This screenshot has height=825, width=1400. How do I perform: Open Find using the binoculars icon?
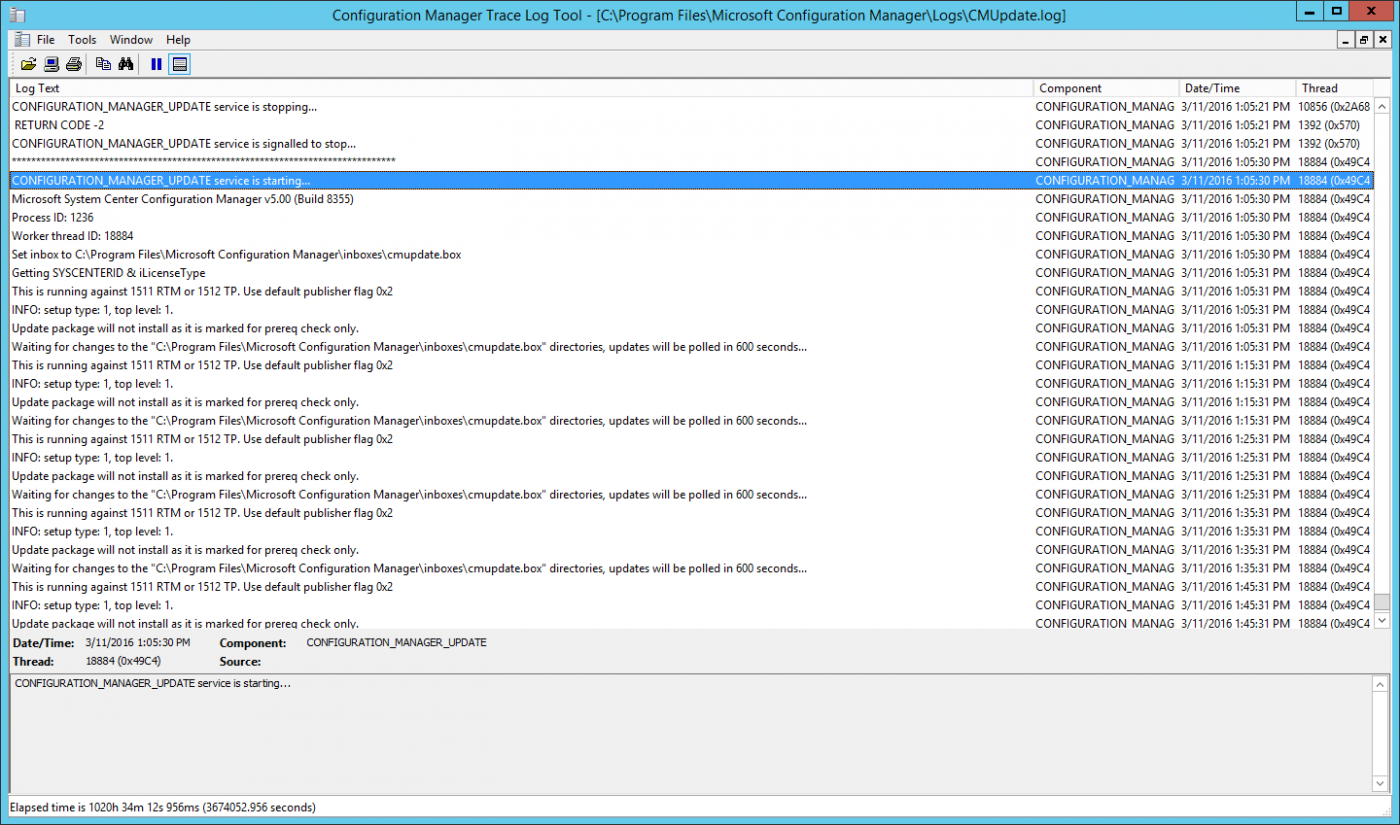(127, 63)
